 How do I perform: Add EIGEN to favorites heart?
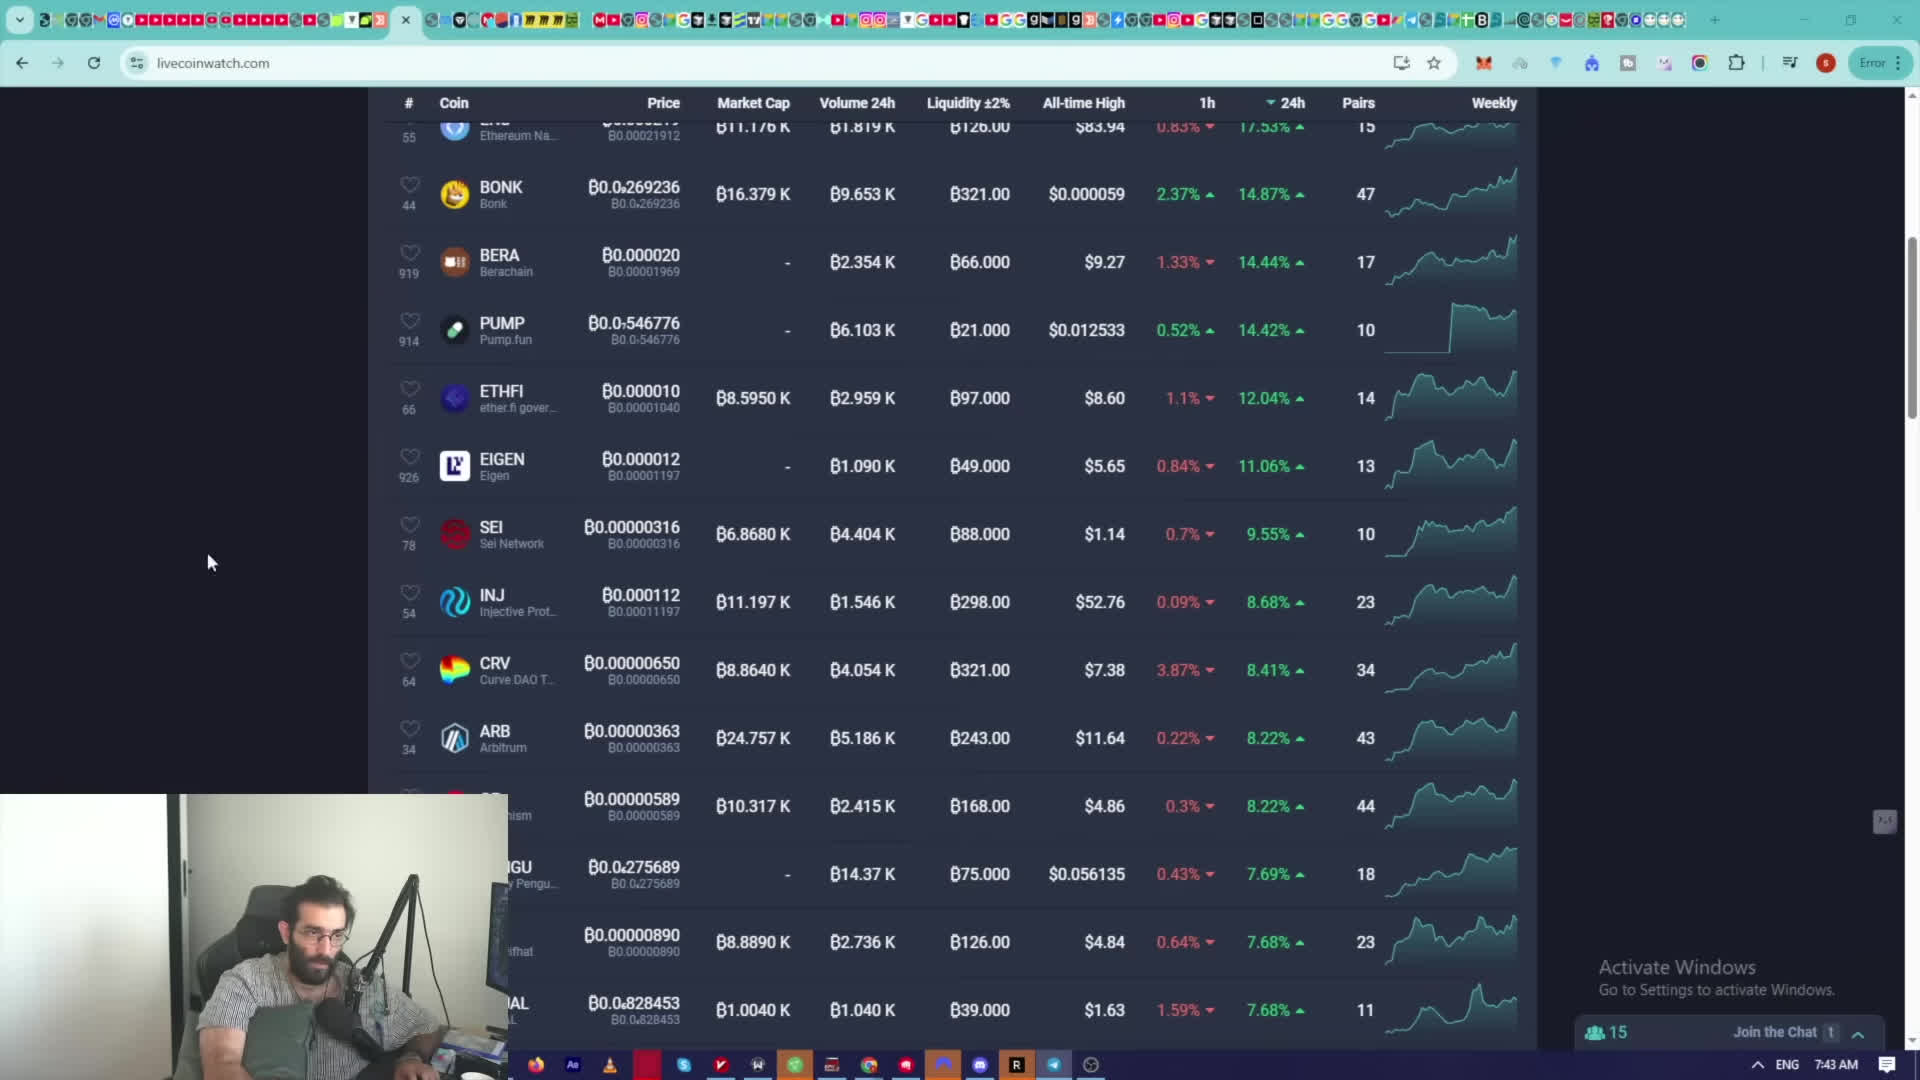[409, 457]
